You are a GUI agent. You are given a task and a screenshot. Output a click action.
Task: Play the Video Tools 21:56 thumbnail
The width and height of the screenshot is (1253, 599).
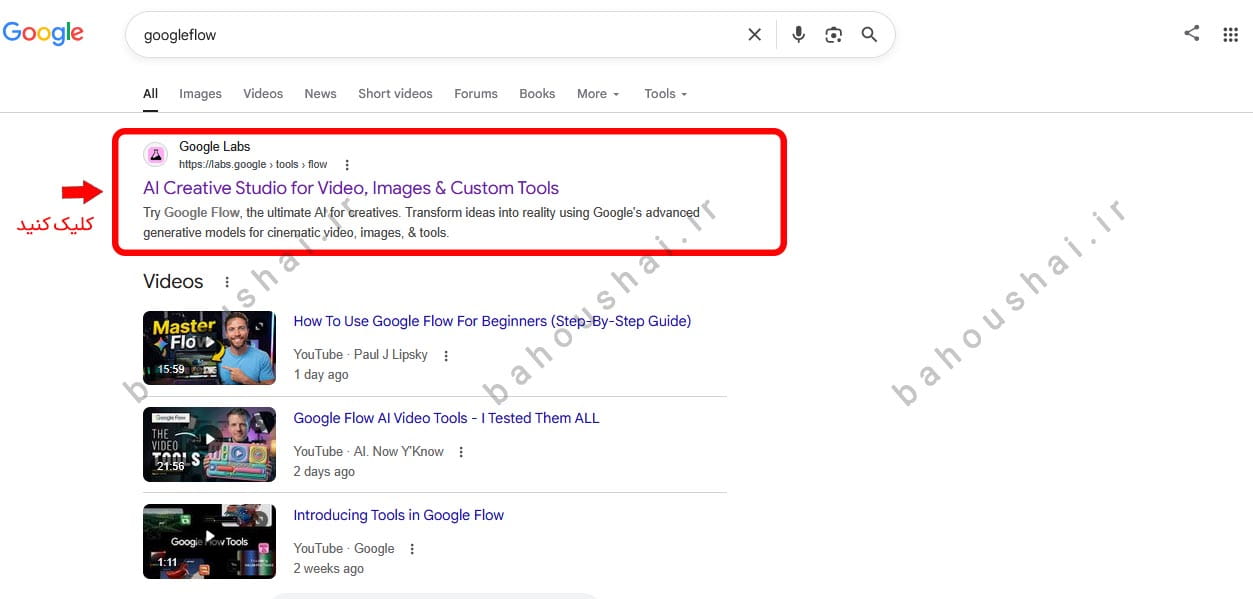pos(209,445)
